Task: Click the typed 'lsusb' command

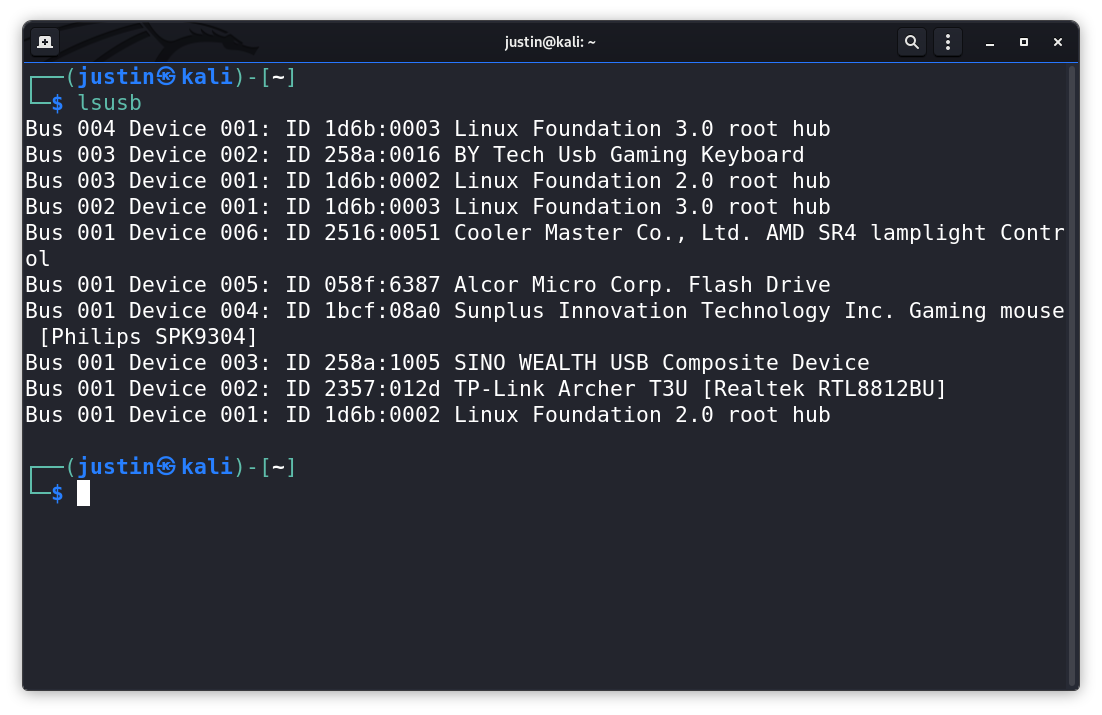Action: point(110,103)
